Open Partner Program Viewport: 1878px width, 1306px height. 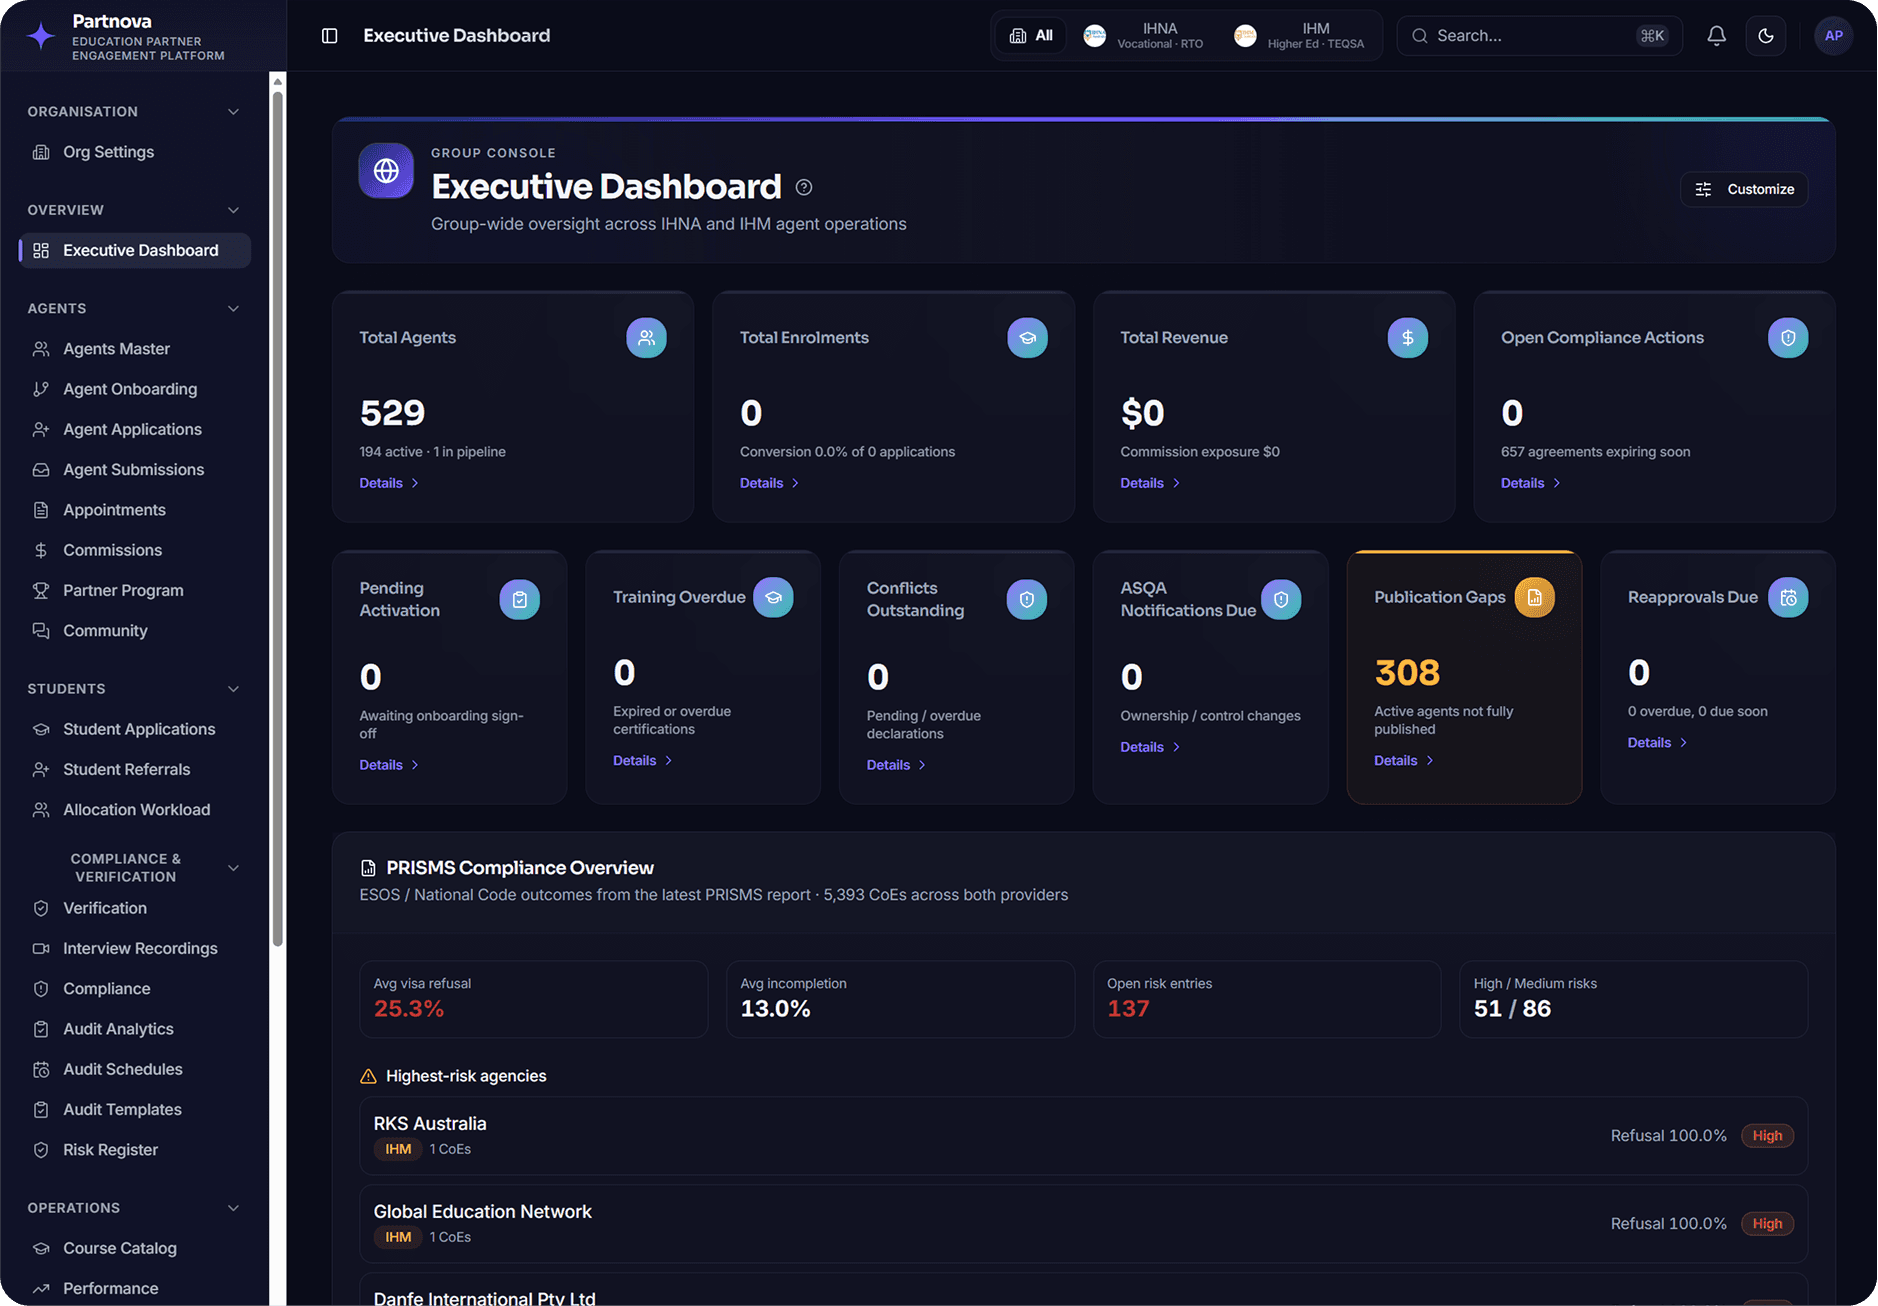click(134, 590)
